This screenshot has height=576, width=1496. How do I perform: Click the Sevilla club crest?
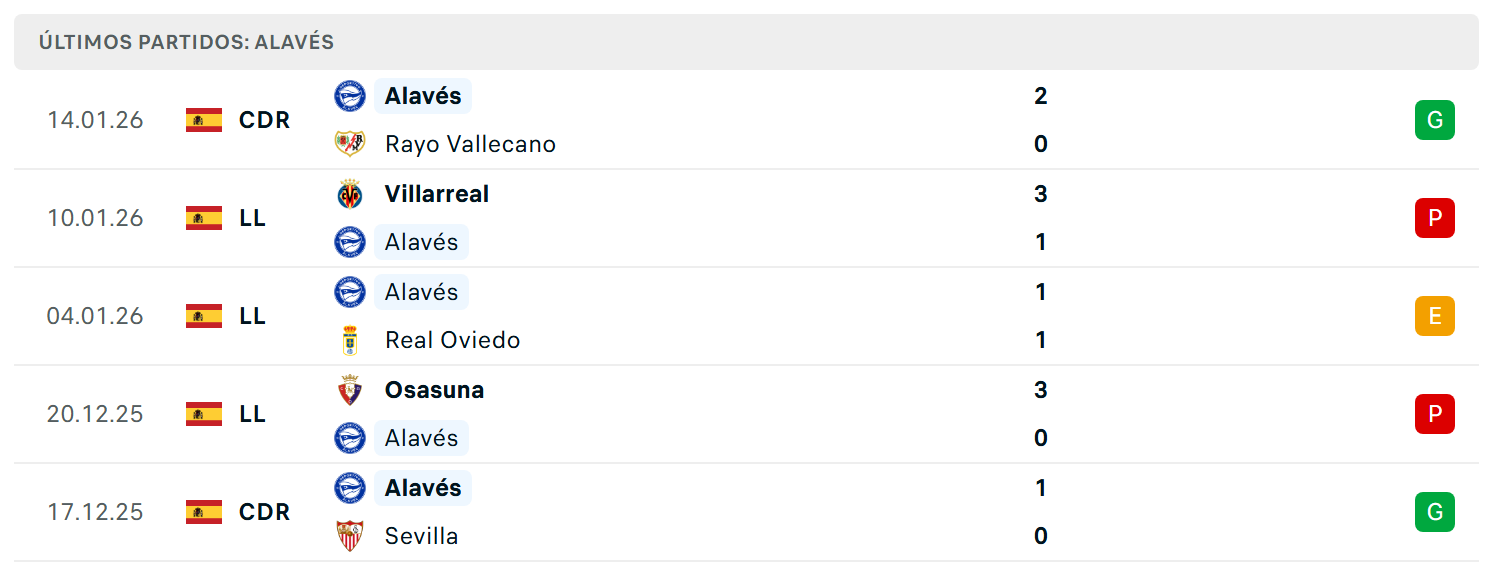[350, 536]
